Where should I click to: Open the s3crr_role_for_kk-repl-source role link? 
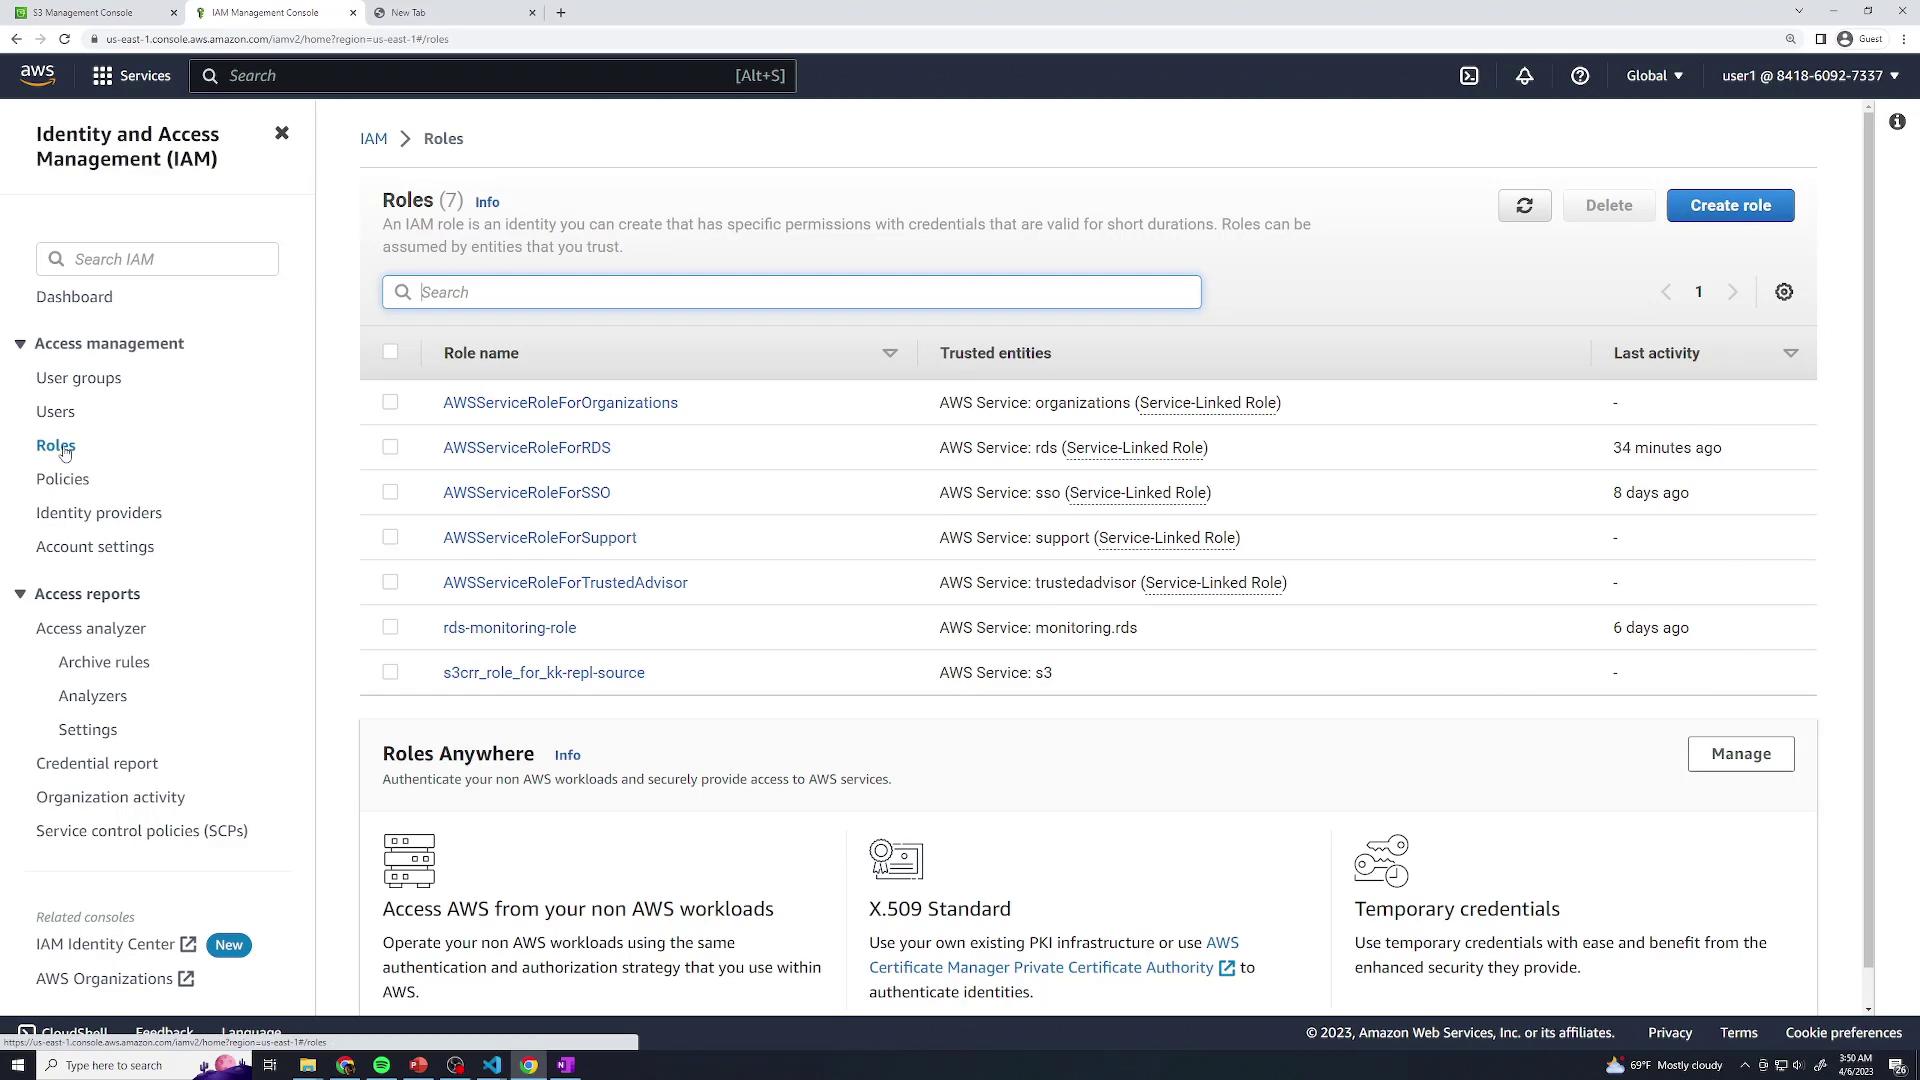click(544, 673)
